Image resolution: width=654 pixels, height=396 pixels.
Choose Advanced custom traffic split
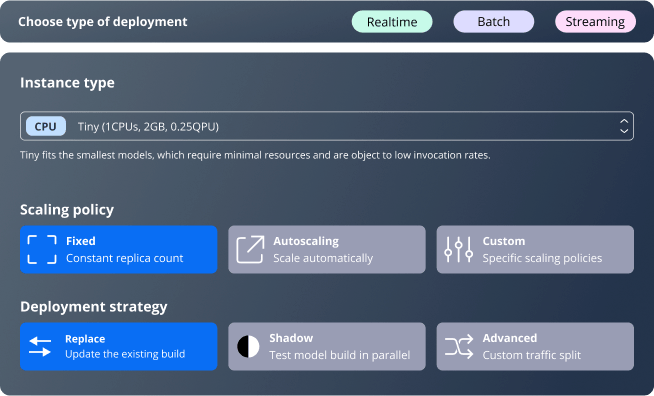click(535, 346)
